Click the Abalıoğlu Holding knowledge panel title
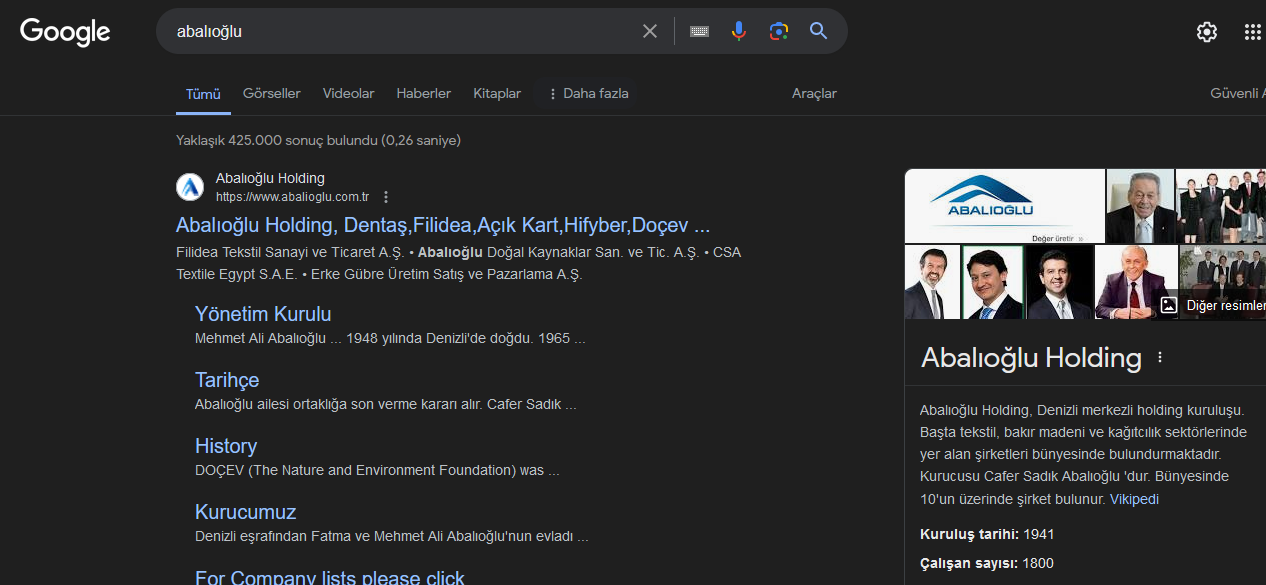This screenshot has width=1266, height=585. (1031, 358)
